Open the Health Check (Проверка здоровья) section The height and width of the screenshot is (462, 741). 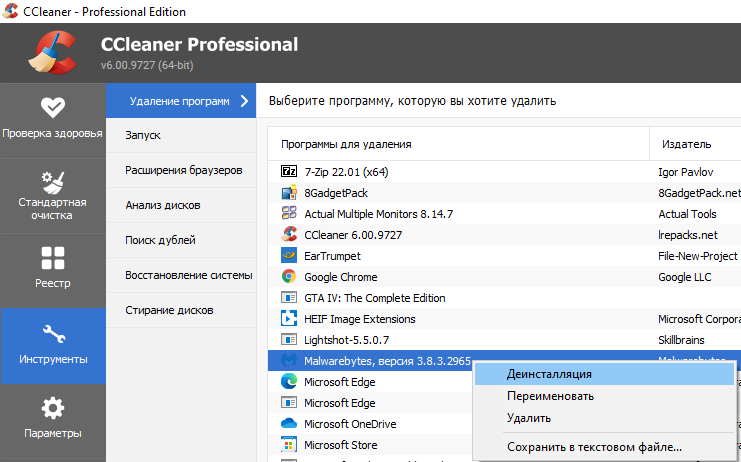click(52, 120)
